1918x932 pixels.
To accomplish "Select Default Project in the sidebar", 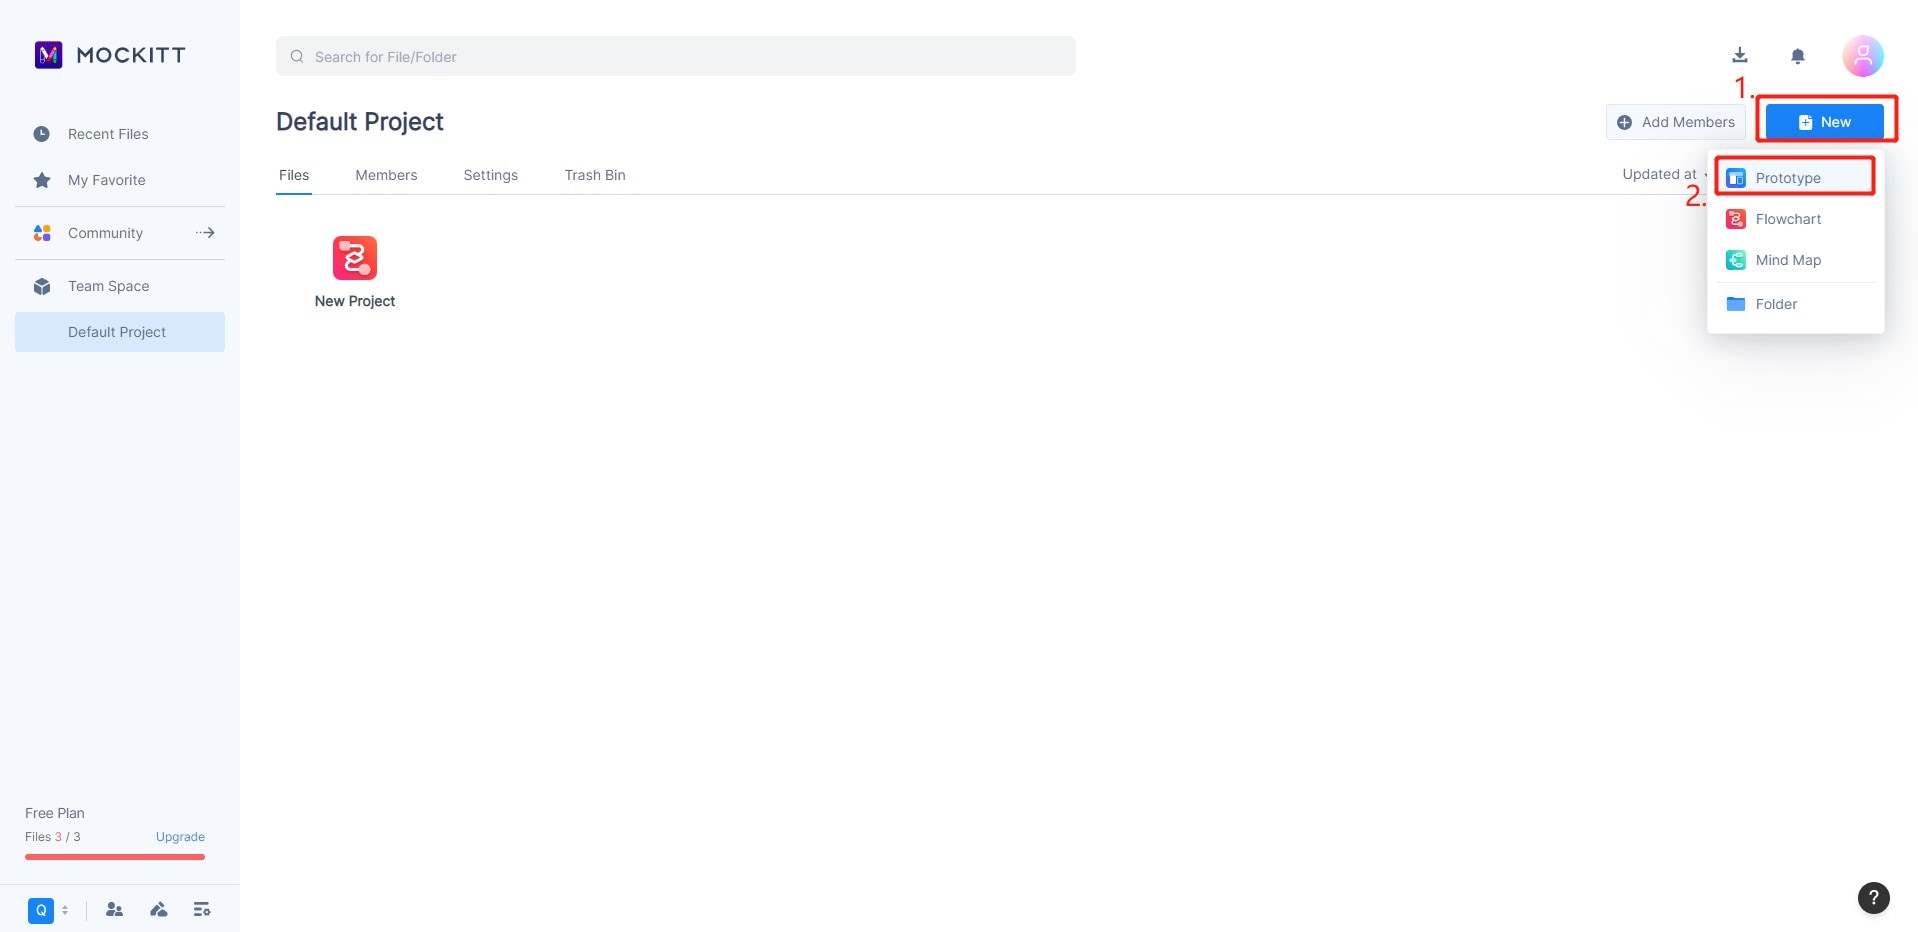I will coord(120,332).
